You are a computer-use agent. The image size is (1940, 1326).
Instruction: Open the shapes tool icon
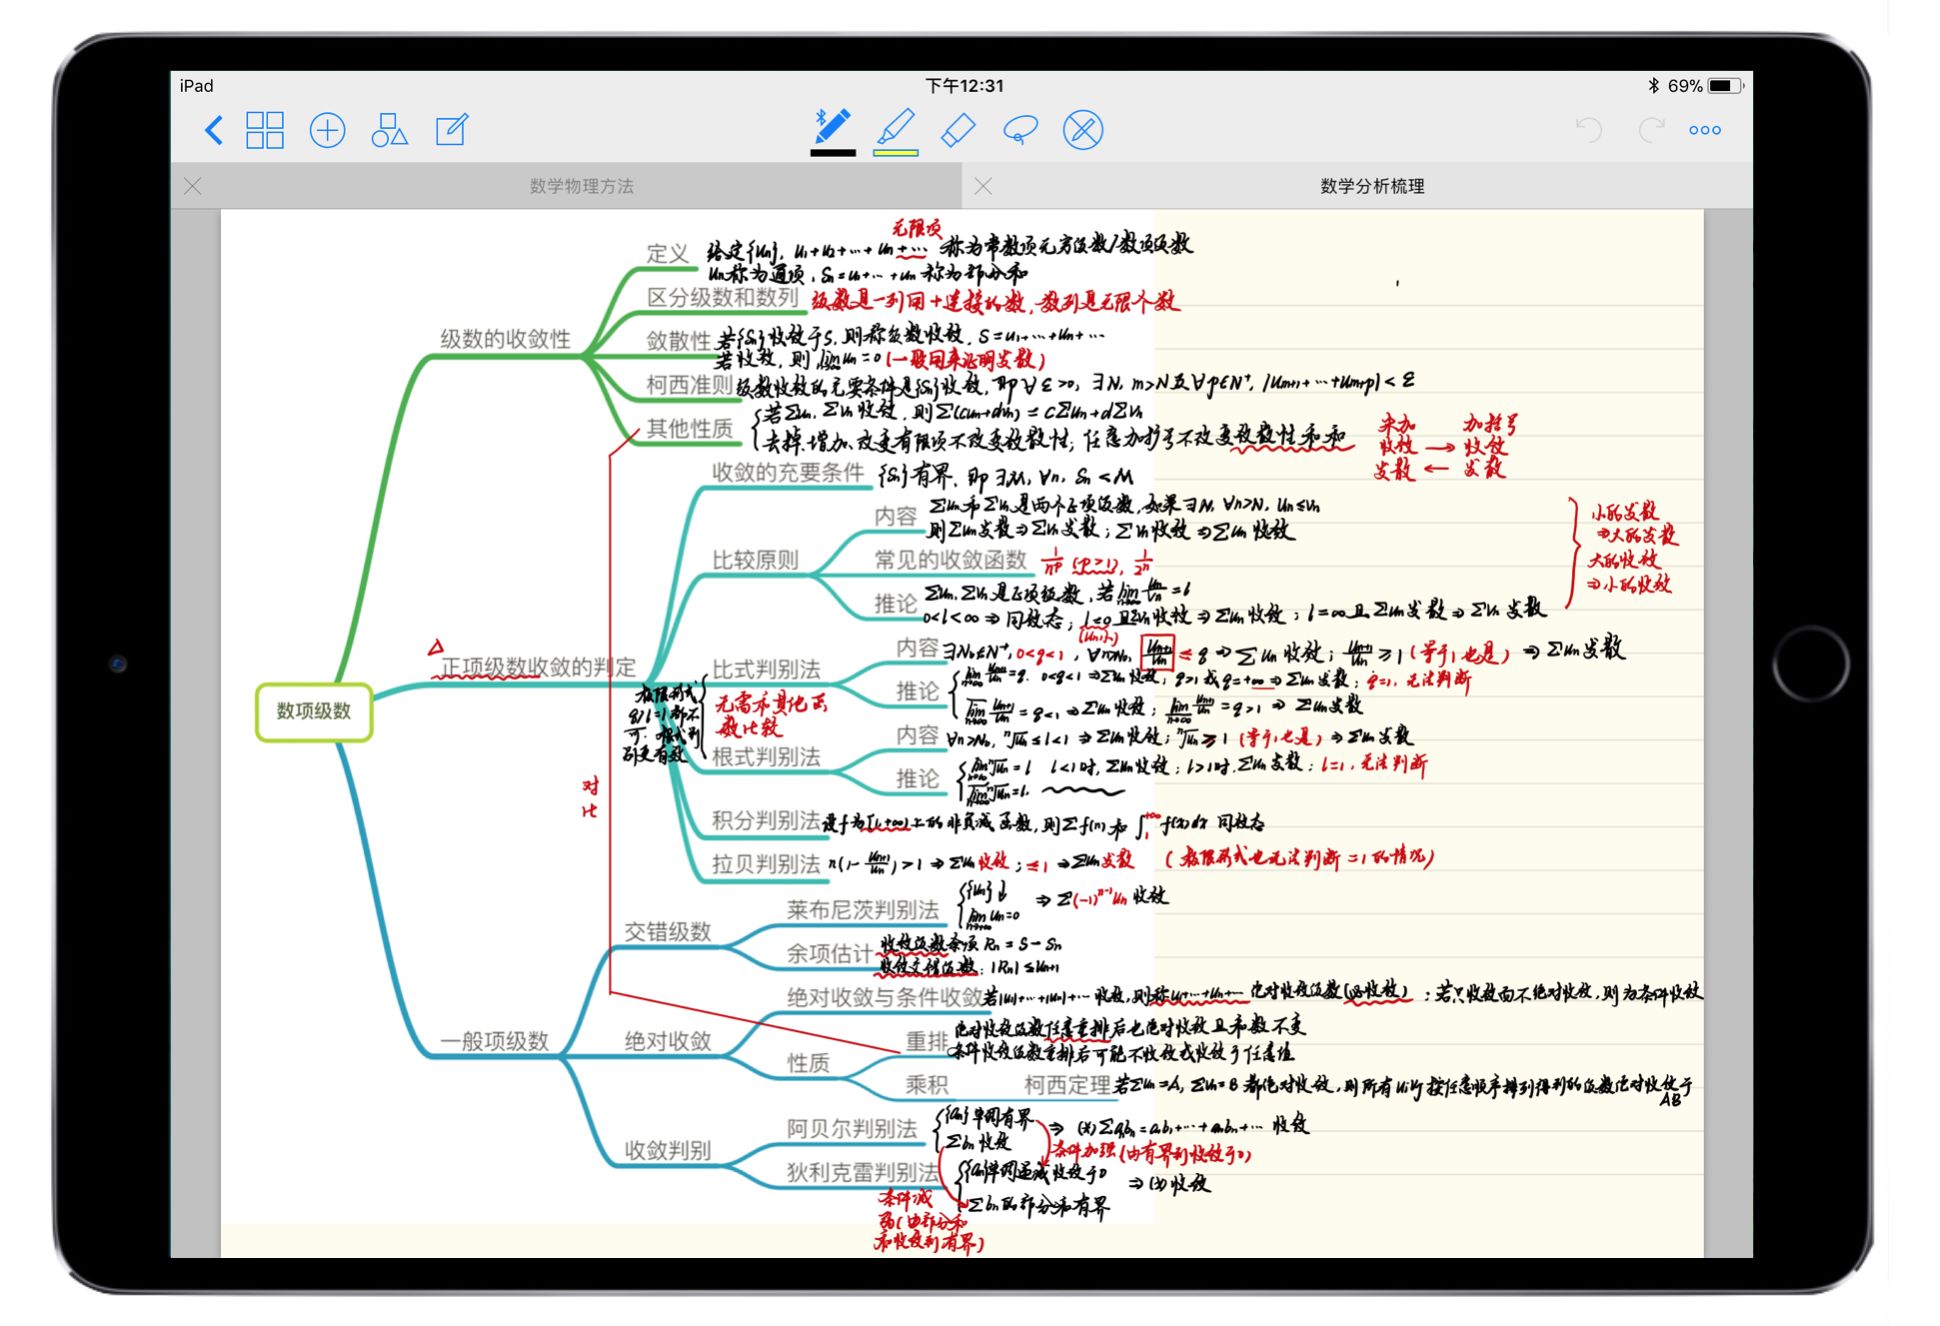click(x=389, y=130)
